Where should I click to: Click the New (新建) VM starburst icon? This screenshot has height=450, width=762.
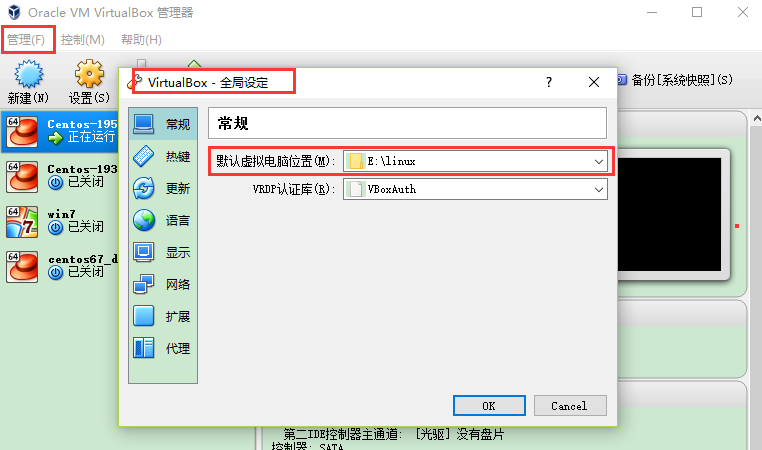[29, 74]
